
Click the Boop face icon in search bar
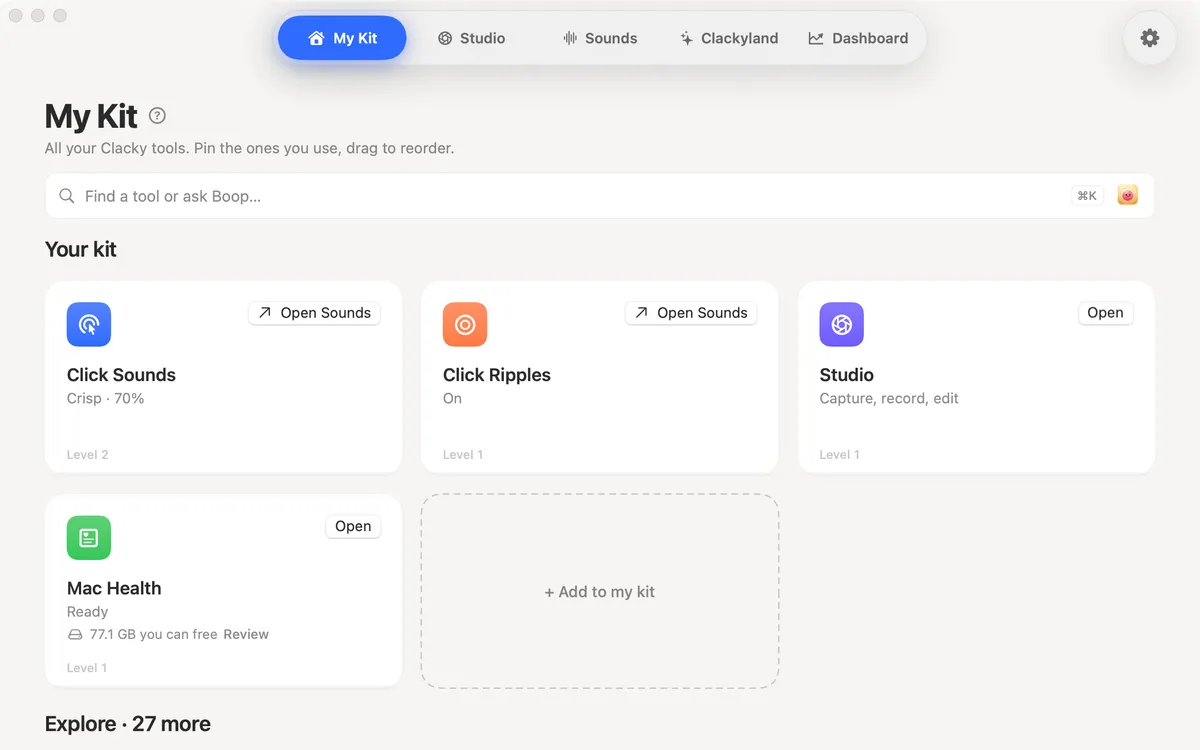coord(1127,196)
